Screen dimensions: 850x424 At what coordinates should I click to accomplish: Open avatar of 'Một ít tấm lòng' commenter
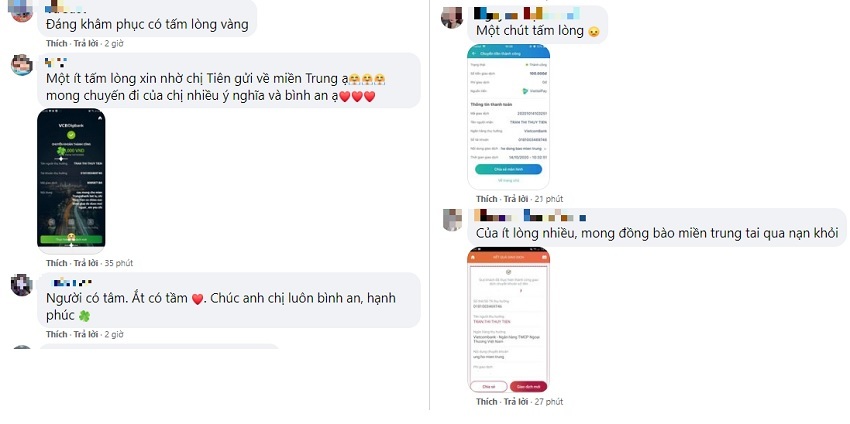[x=22, y=65]
